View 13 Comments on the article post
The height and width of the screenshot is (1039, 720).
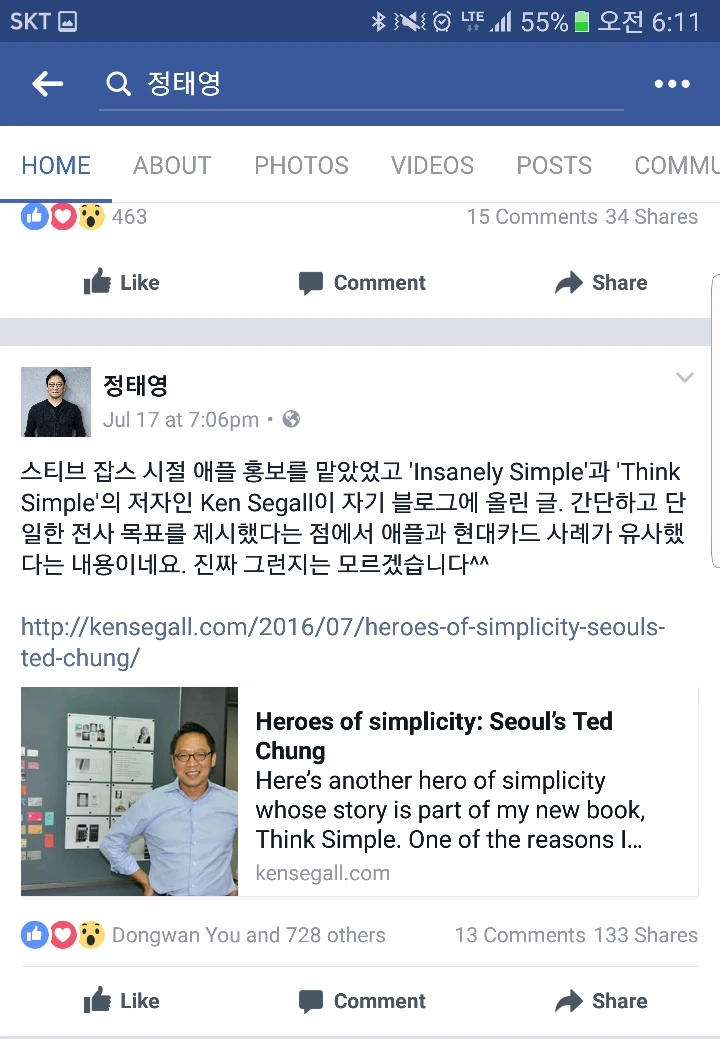(x=520, y=935)
